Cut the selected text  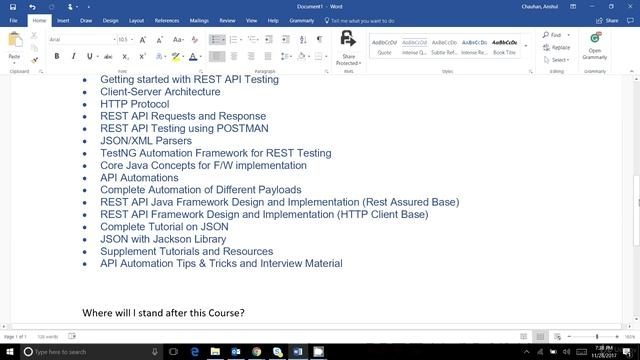click(x=34, y=36)
